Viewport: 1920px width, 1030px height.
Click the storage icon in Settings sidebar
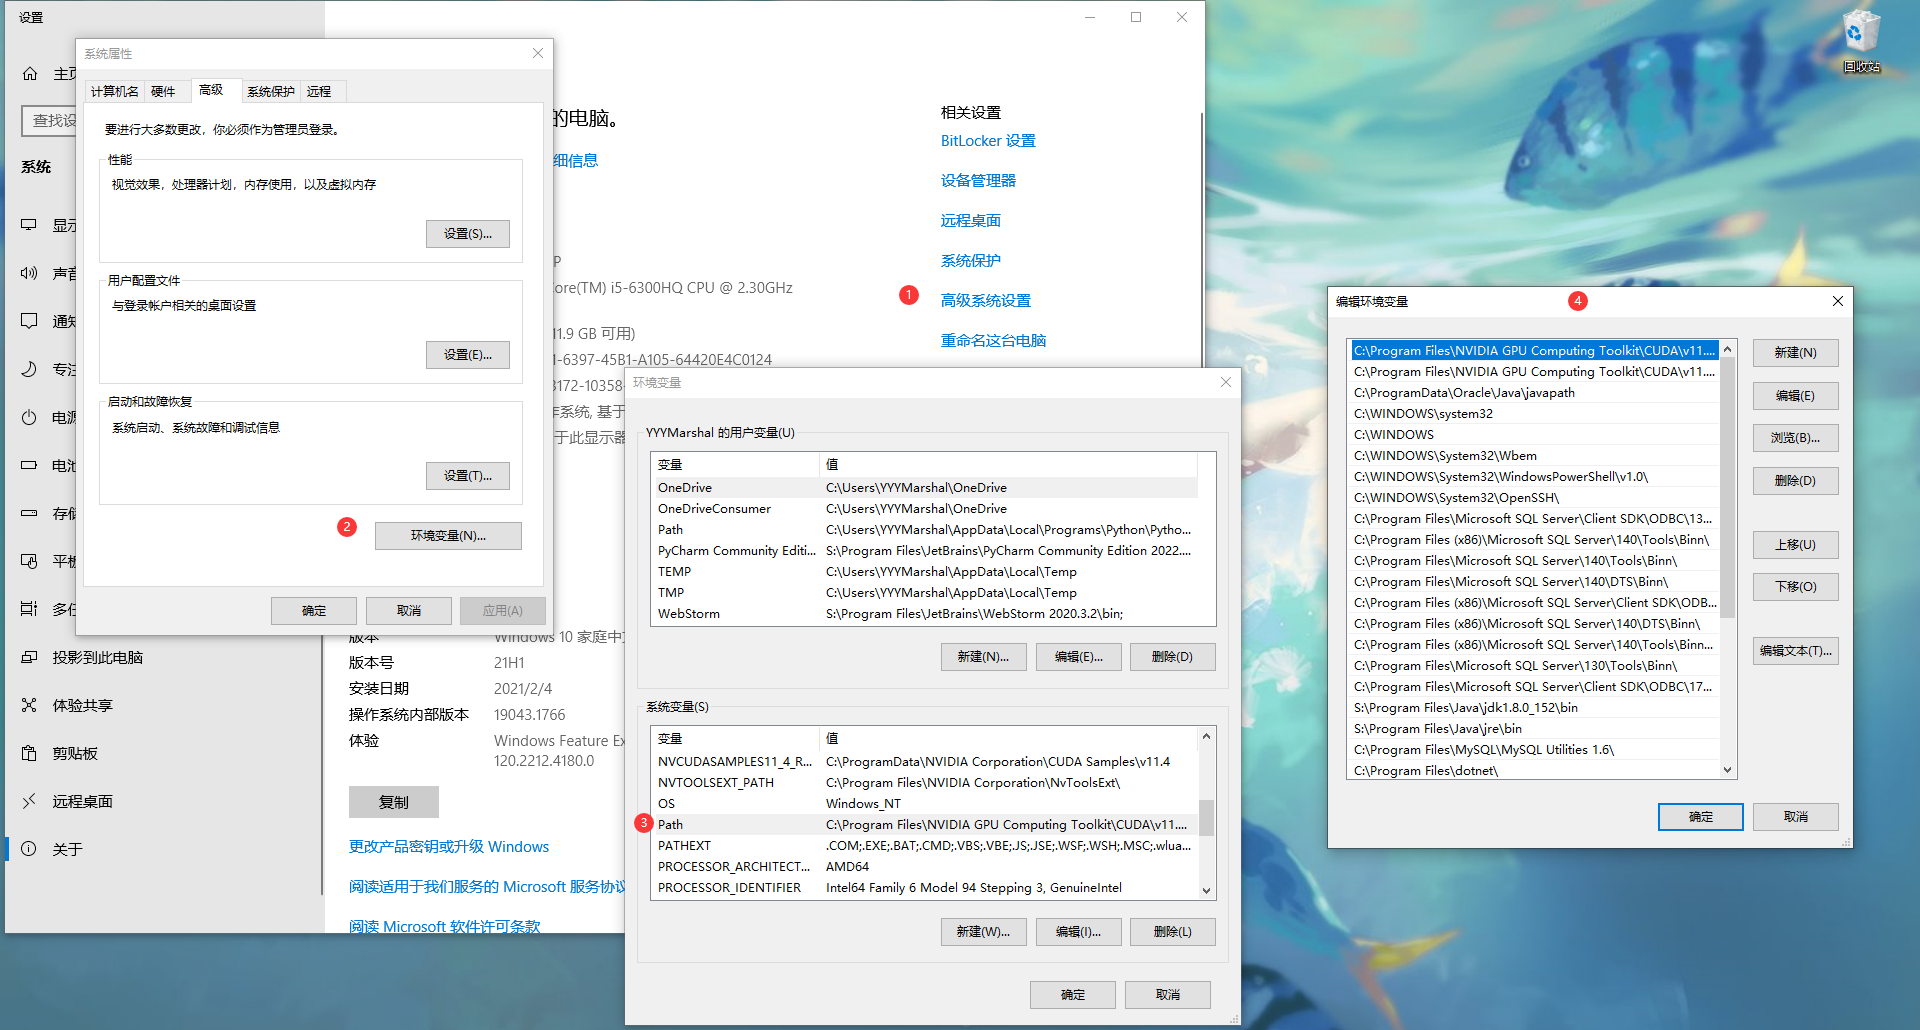coord(29,513)
